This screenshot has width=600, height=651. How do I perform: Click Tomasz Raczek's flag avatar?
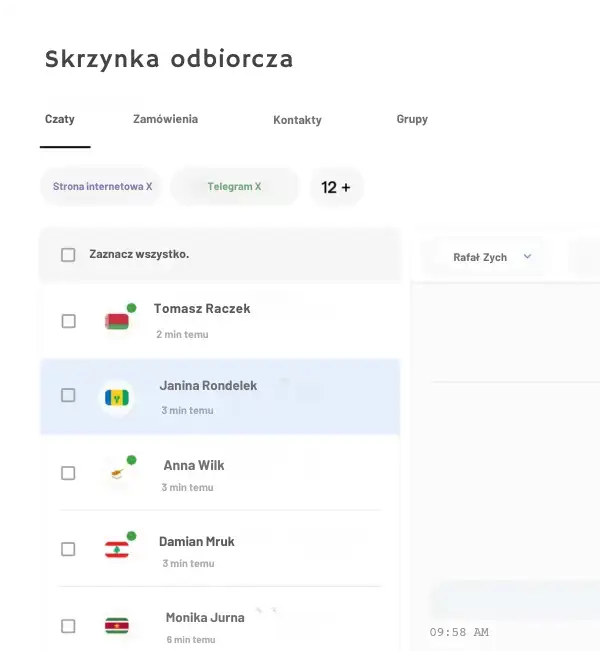tap(117, 321)
